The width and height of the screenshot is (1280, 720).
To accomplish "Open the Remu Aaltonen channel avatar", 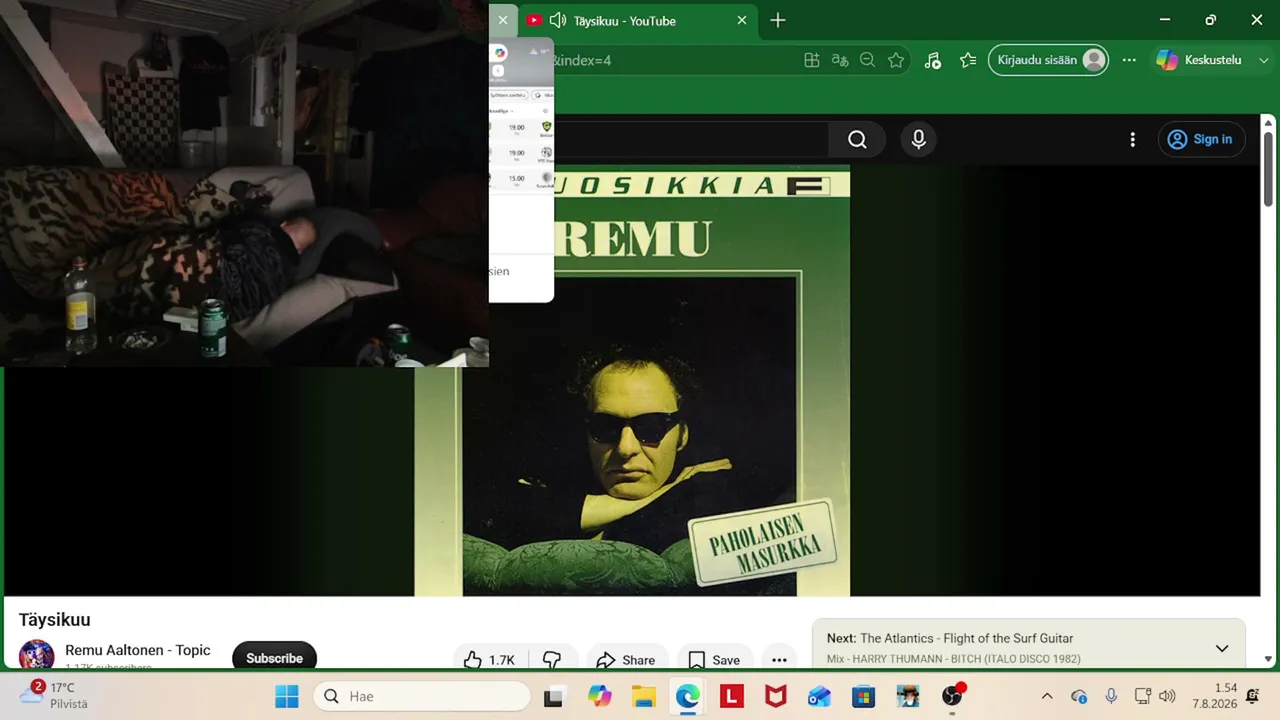I will pyautogui.click(x=37, y=656).
